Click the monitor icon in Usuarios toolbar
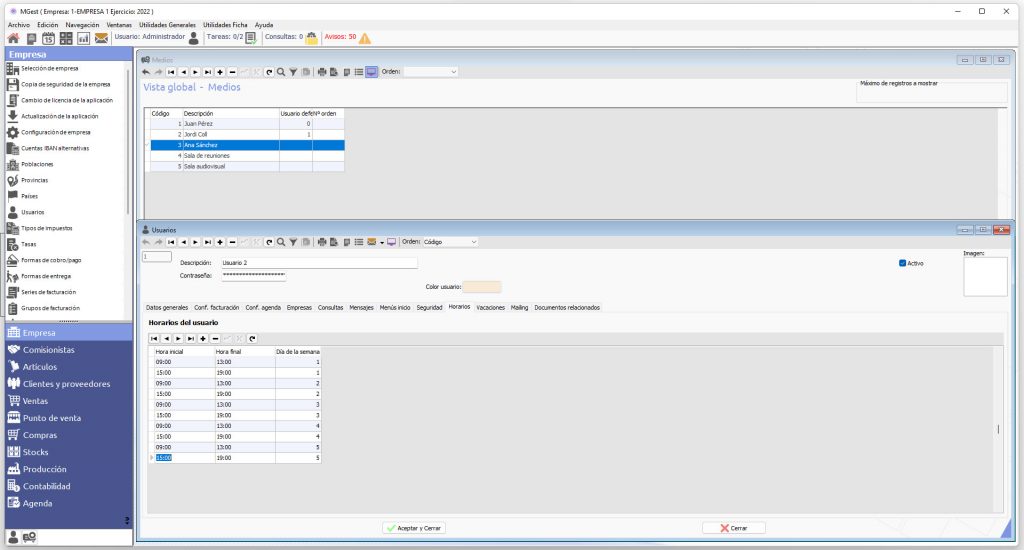Screen dimensions: 1024x550 click(x=391, y=242)
